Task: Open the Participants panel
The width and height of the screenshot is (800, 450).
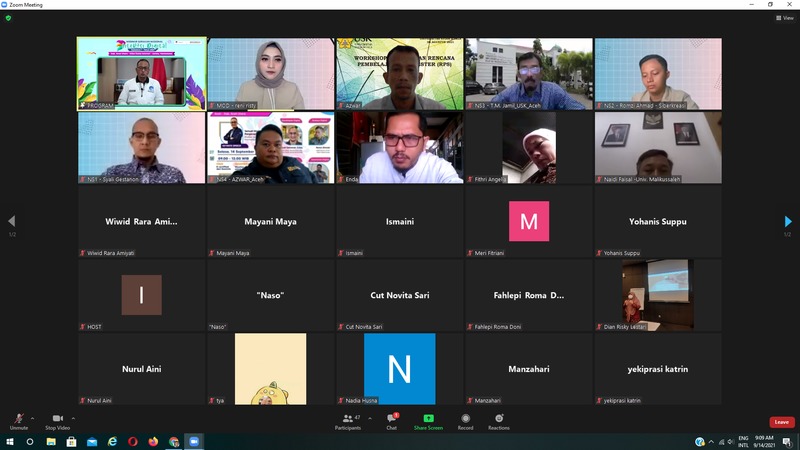Action: click(347, 420)
